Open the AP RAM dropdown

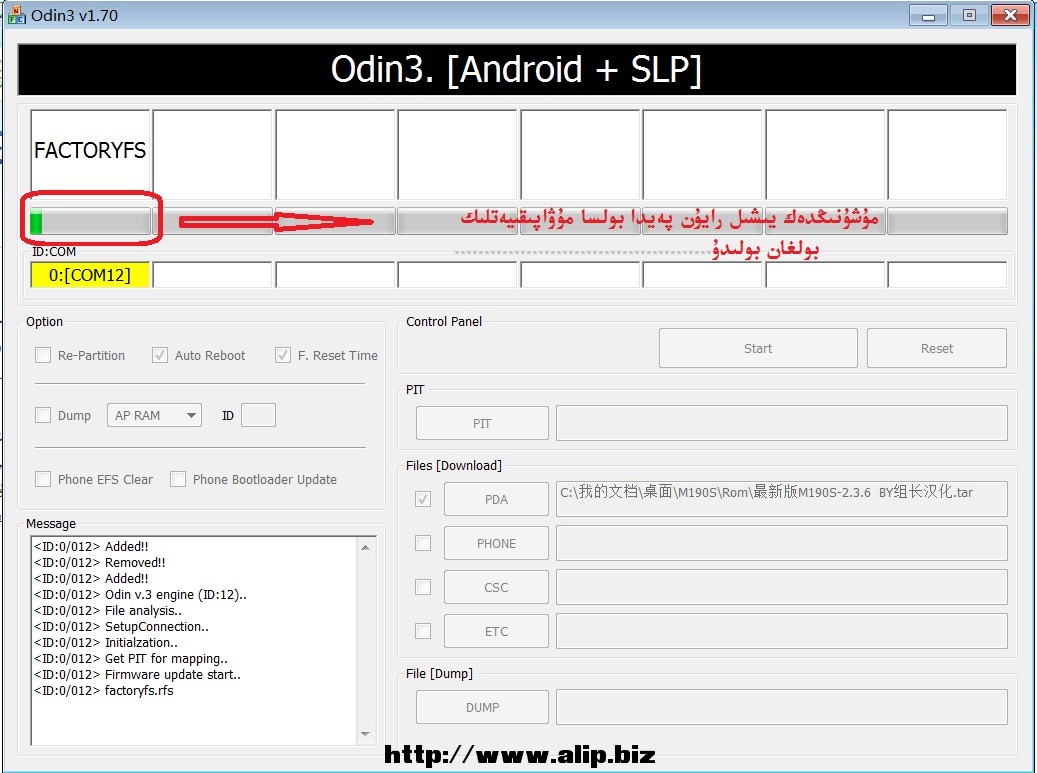click(154, 415)
